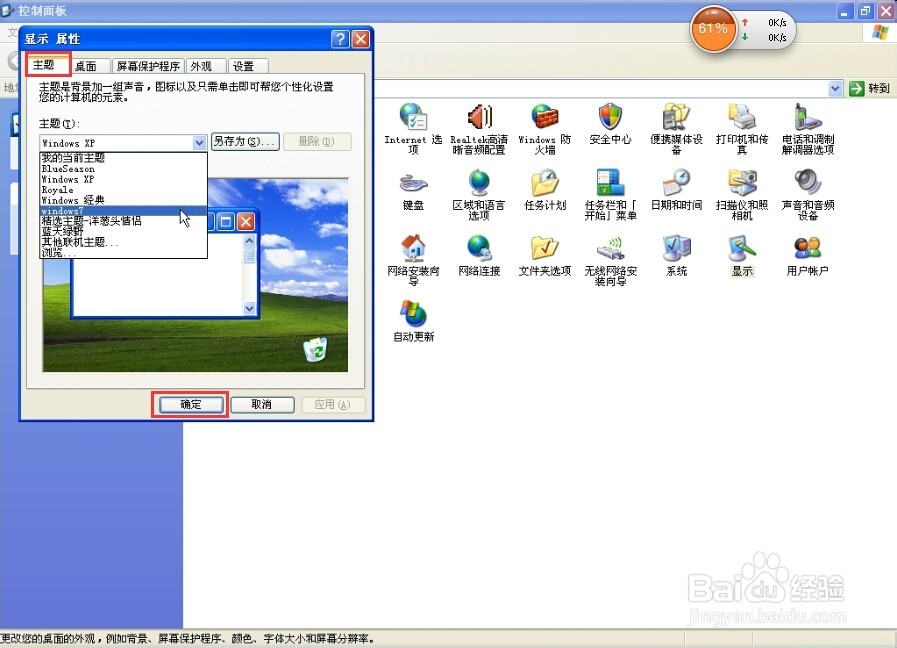Screen dimensions: 897x648
Task: Close the Display Properties dialog
Action: pyautogui.click(x=360, y=39)
